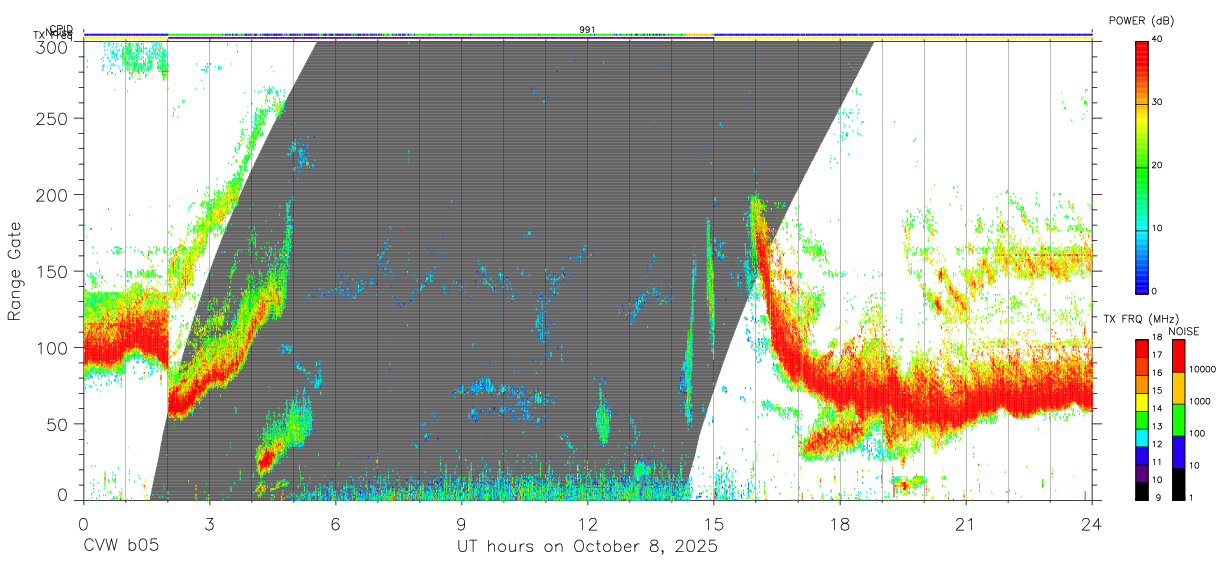Click the x-axis tick label "15"
The width and height of the screenshot is (1228, 567).
(713, 523)
